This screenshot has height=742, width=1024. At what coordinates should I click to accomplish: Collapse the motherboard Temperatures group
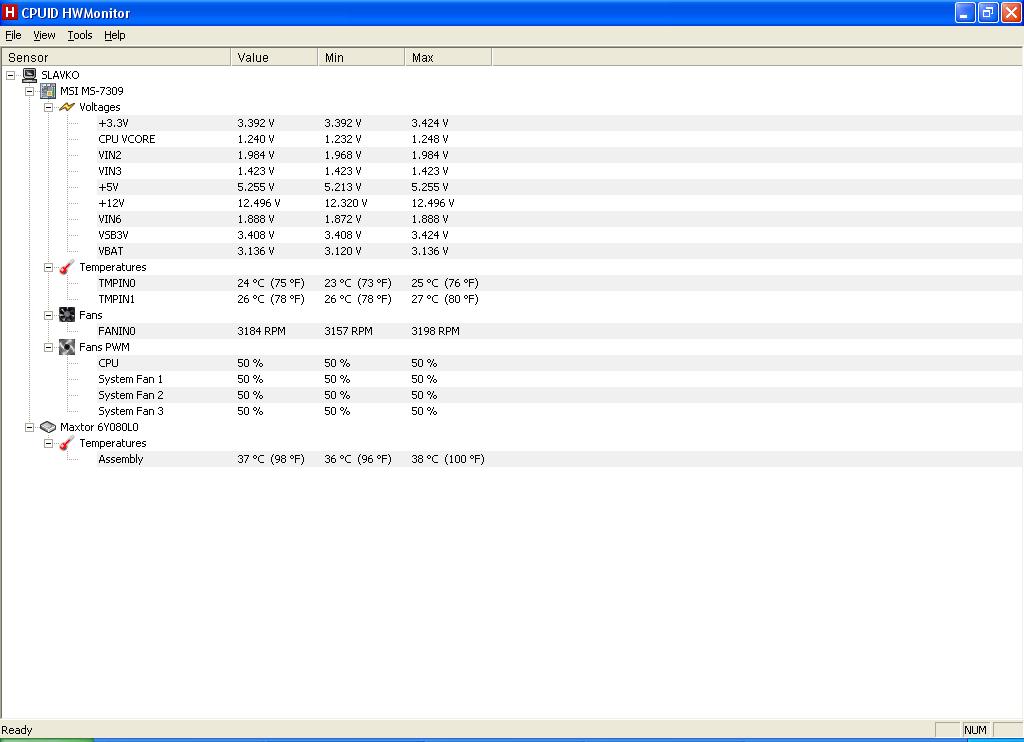click(48, 267)
